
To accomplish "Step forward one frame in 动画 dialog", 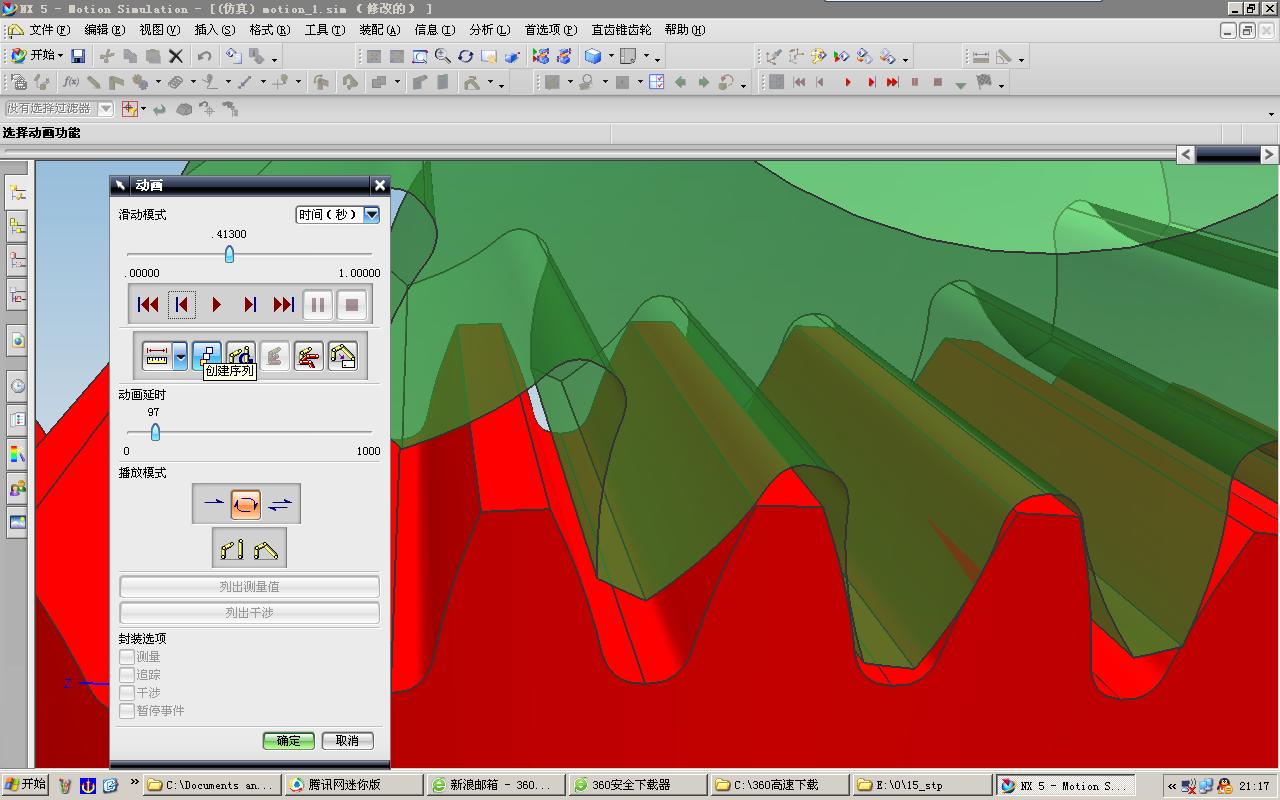I will (x=250, y=305).
